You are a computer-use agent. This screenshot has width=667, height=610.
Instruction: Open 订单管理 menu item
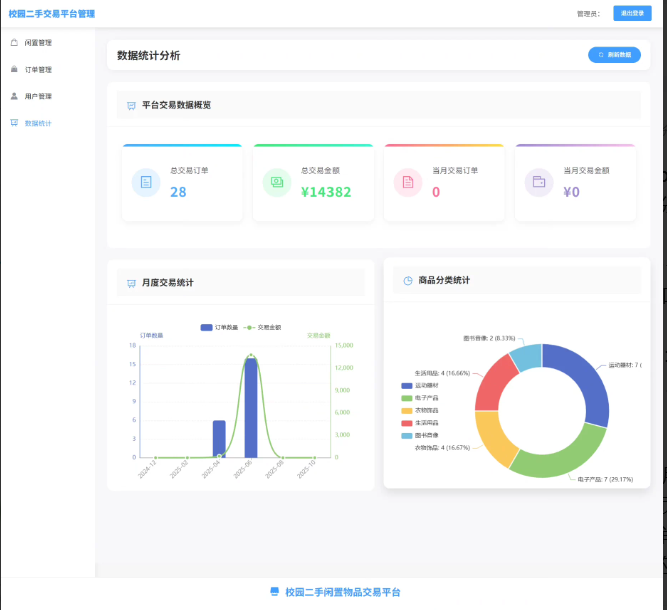click(x=48, y=69)
